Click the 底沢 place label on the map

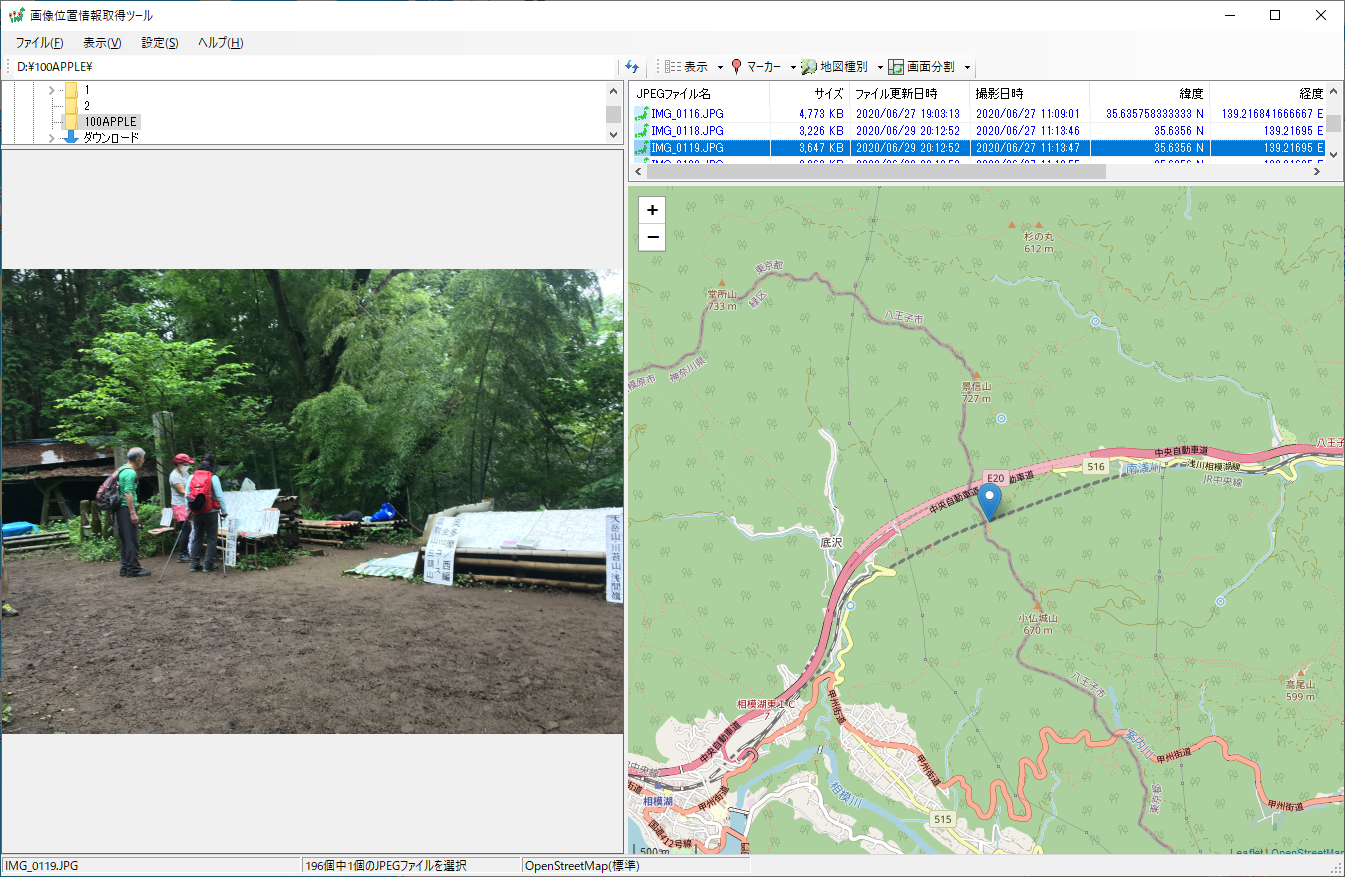click(832, 542)
